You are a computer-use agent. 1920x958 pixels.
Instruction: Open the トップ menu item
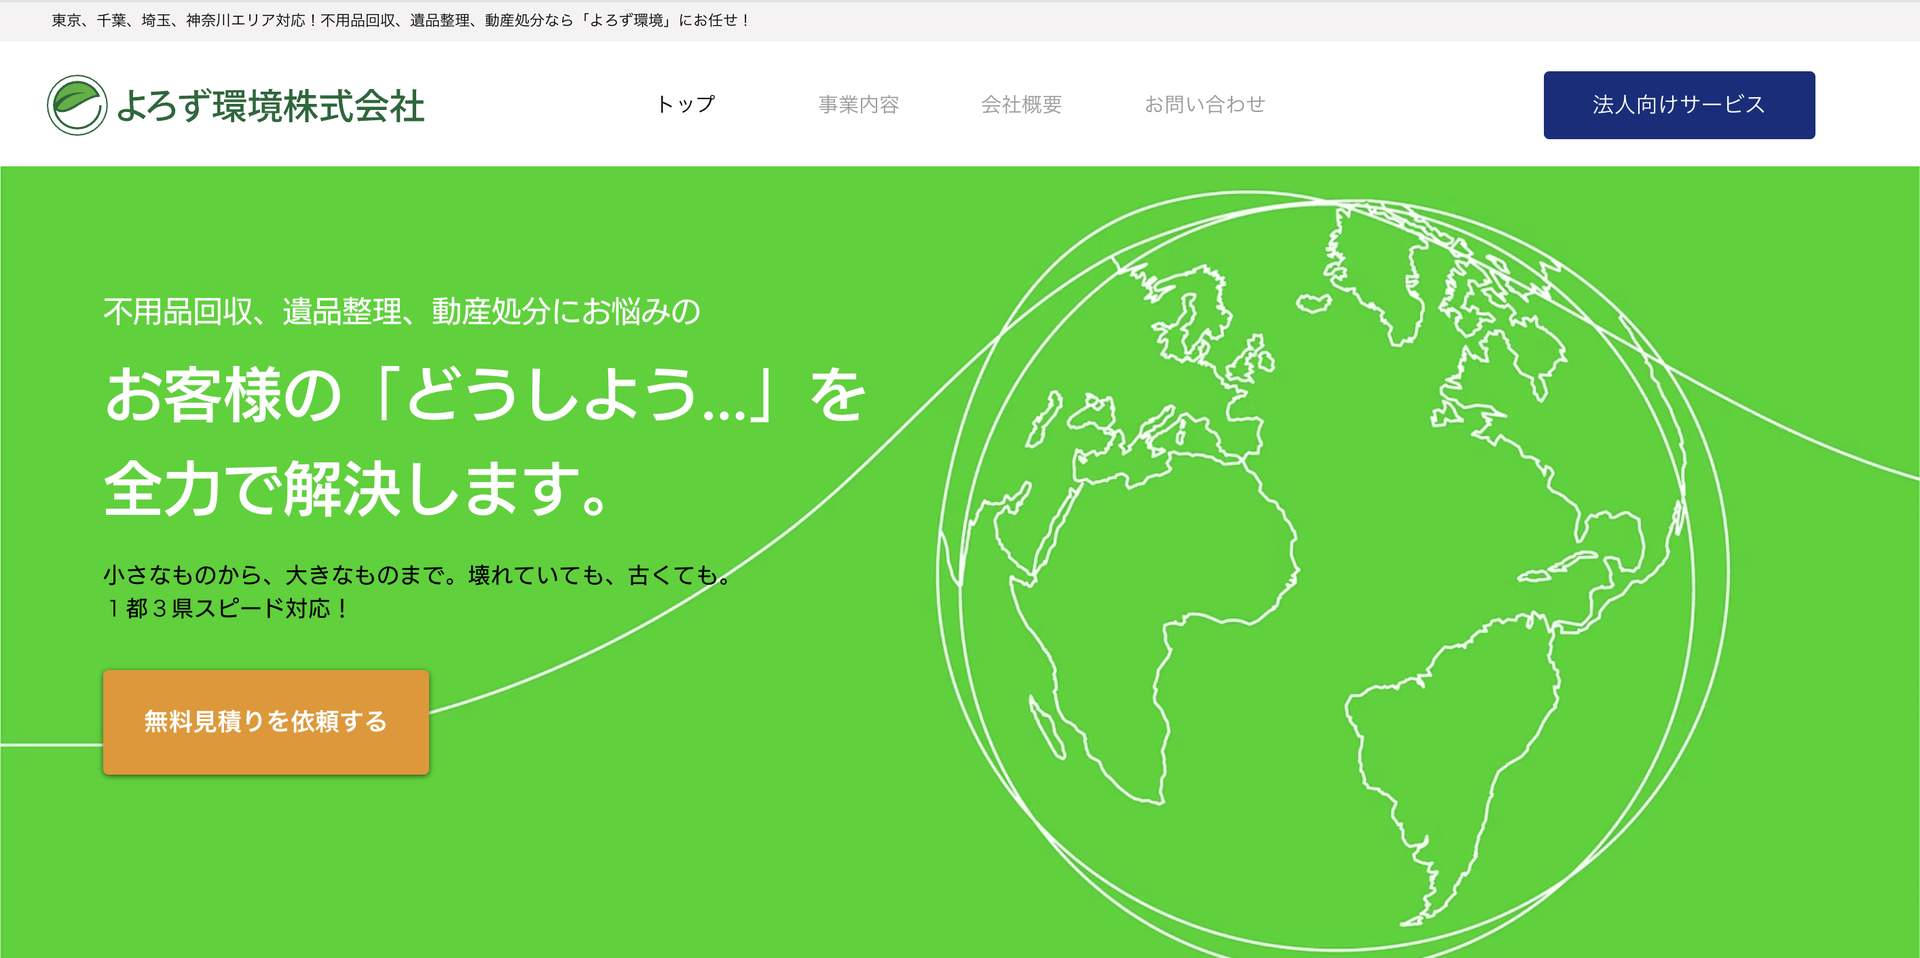point(686,104)
